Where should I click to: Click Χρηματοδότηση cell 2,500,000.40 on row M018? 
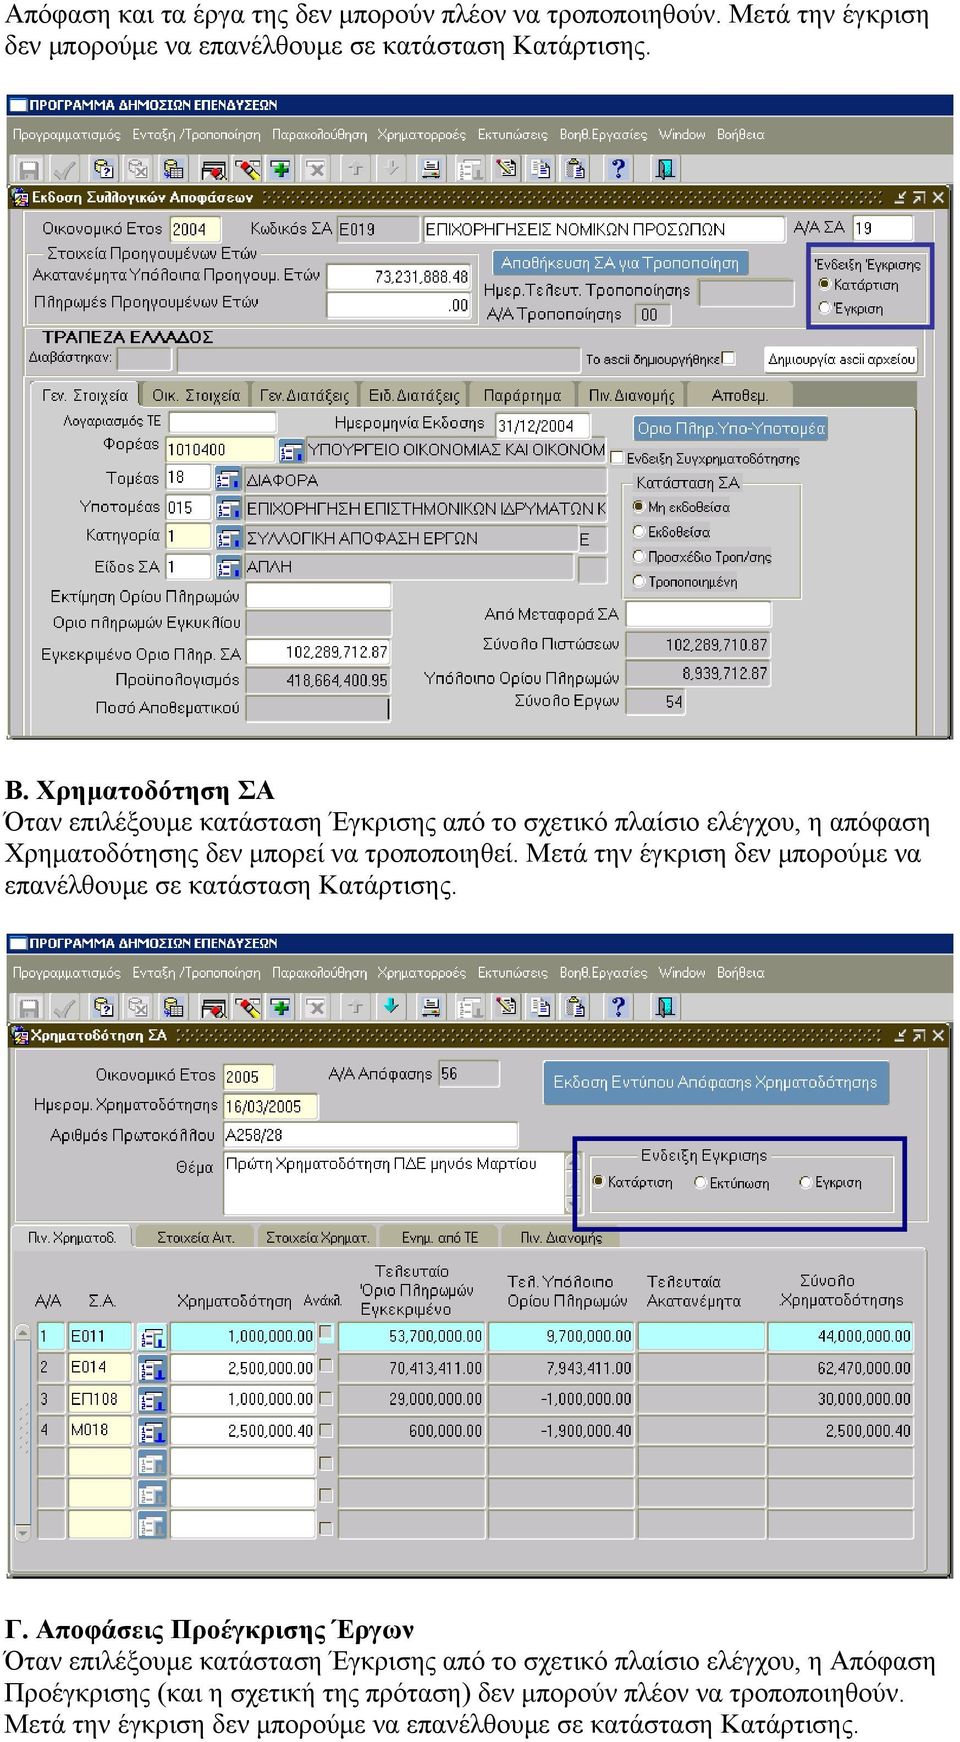coord(242,1431)
